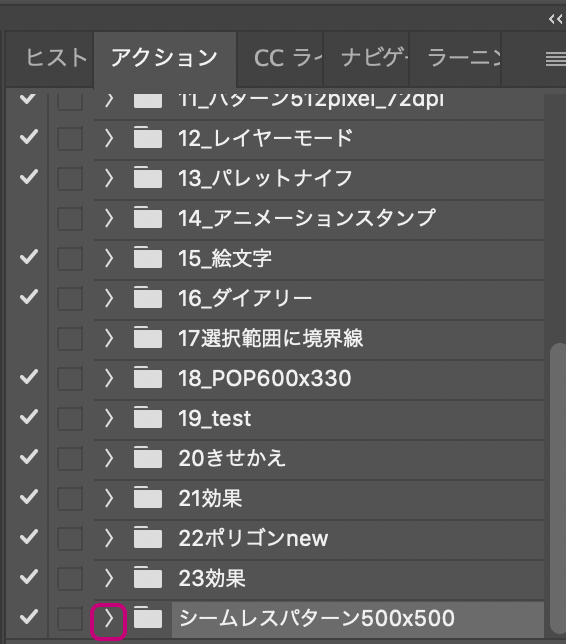Screen dimensions: 566x644
Task: Select the 21効果 set name
Action: pyautogui.click(x=210, y=498)
